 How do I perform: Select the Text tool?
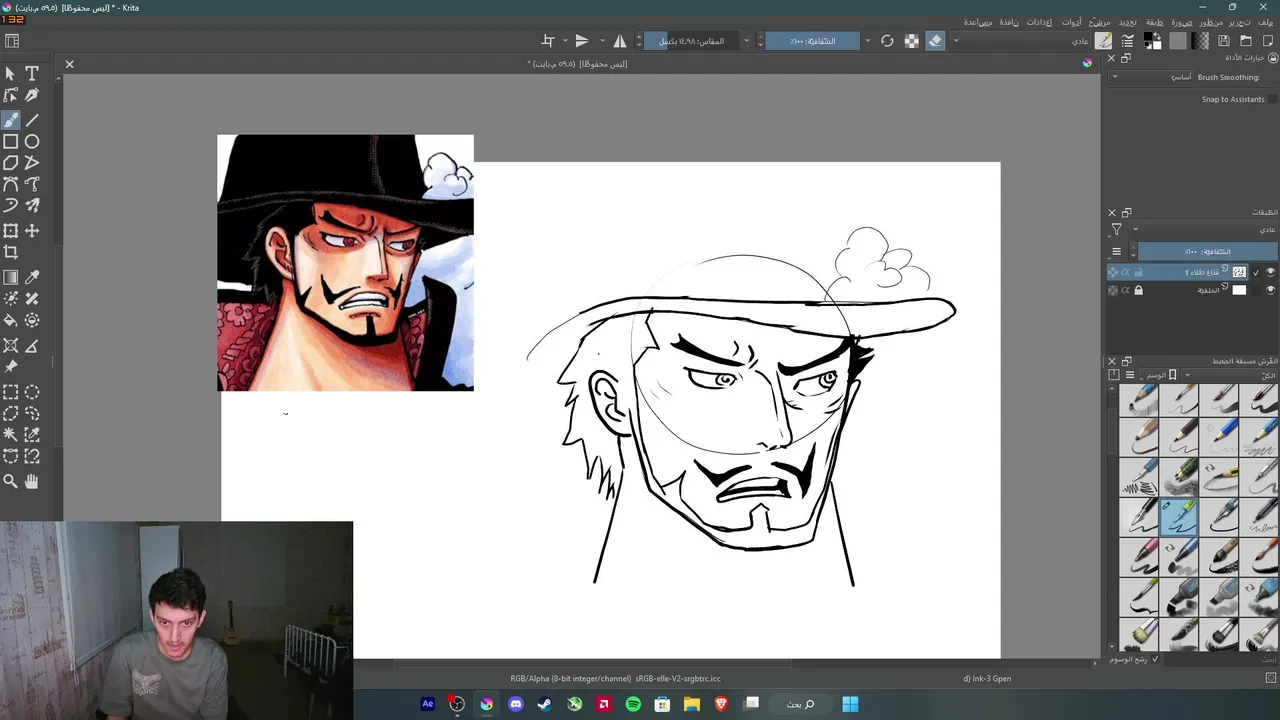pos(32,73)
